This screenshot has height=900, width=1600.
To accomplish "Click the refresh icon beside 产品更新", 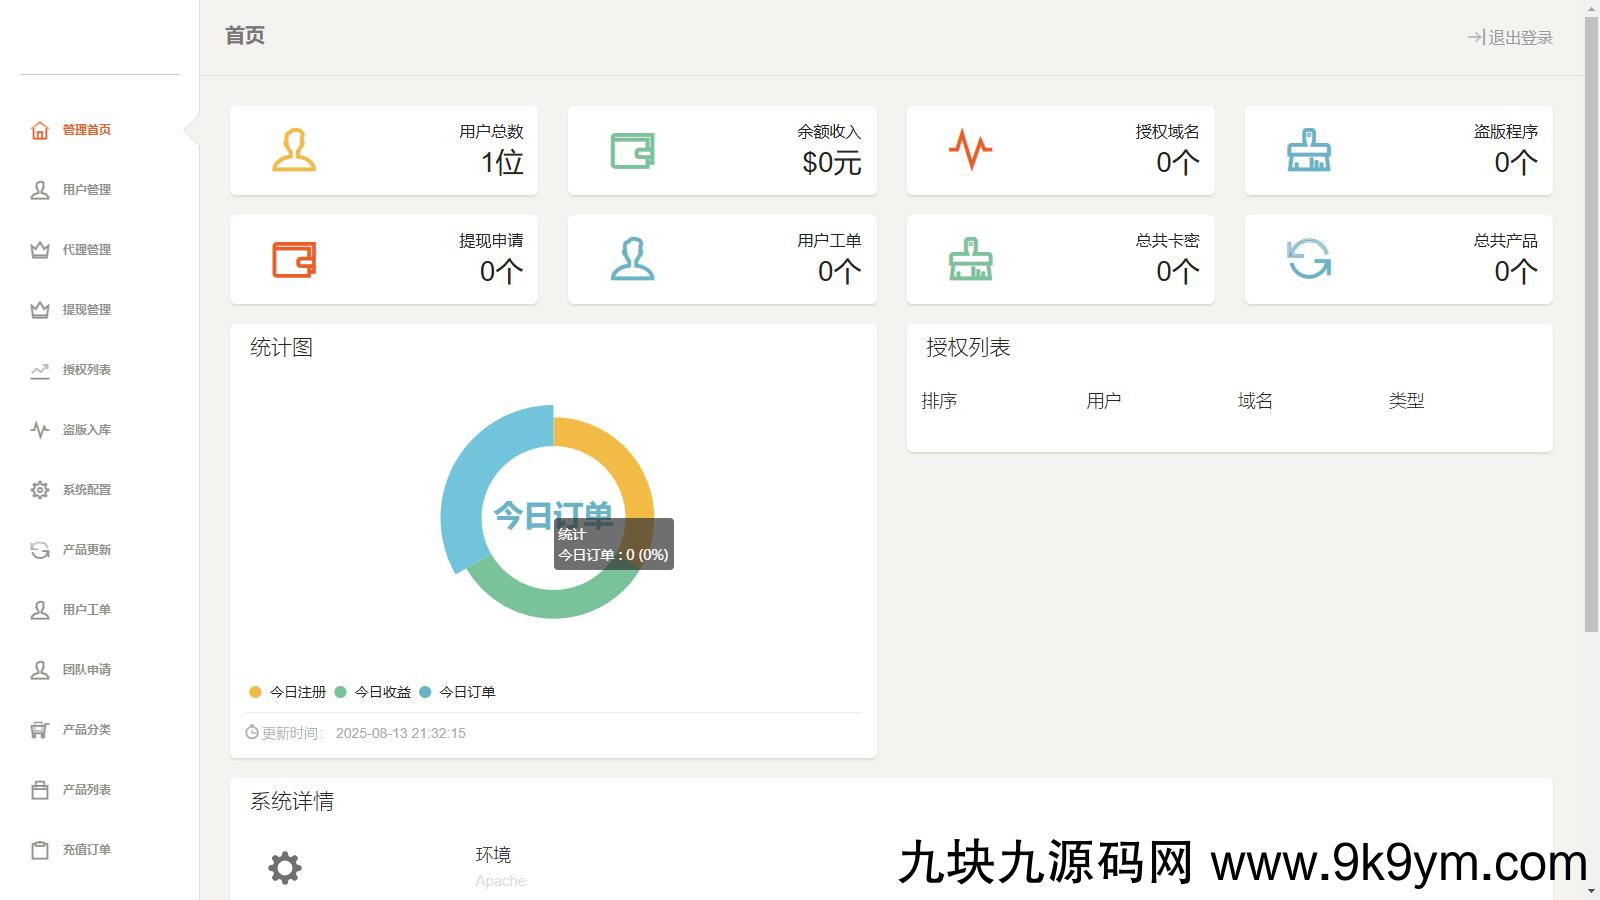I will point(40,550).
